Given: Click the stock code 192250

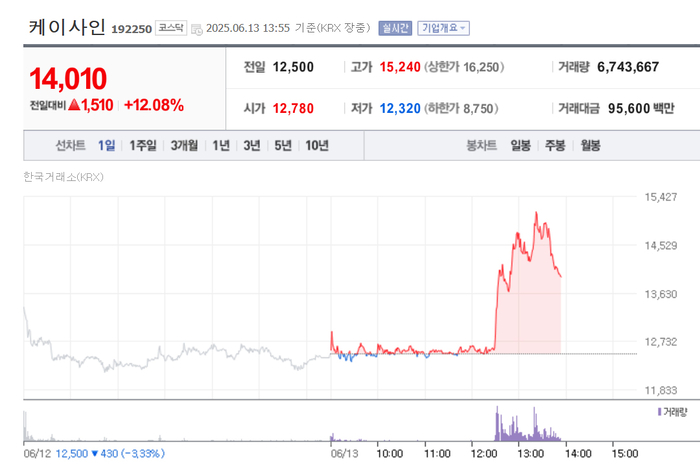Looking at the screenshot, I should click(131, 29).
